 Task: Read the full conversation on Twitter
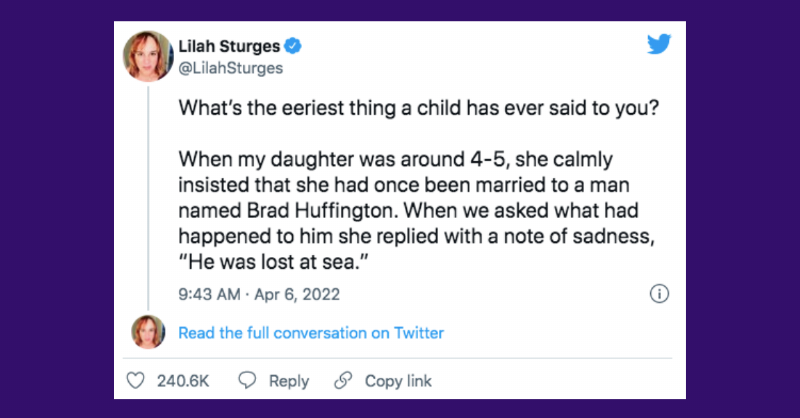tap(310, 333)
